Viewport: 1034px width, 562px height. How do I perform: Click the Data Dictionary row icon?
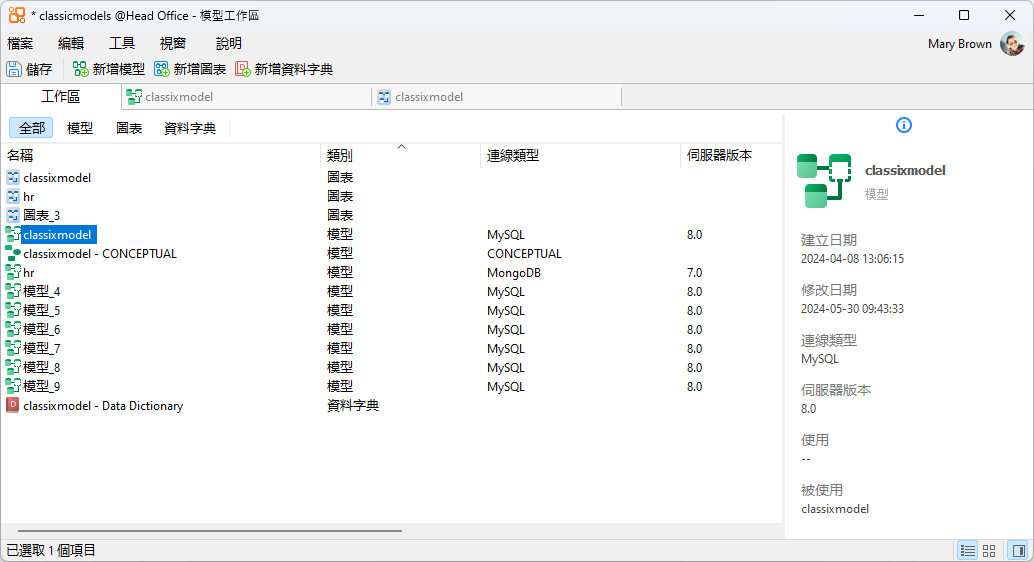[13, 405]
